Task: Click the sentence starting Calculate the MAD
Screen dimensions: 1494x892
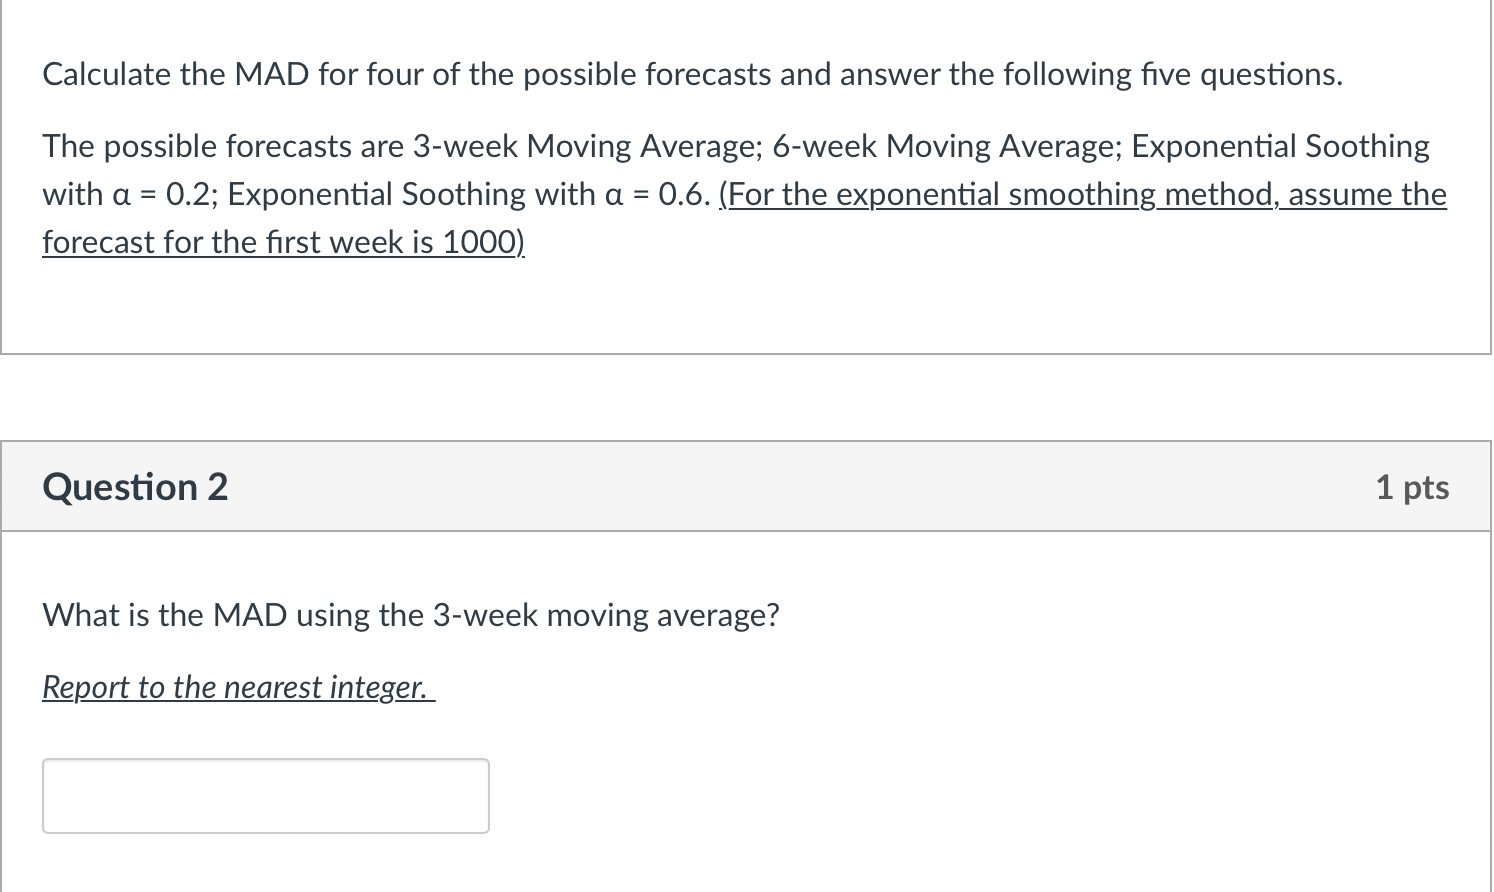Action: pyautogui.click(x=692, y=75)
